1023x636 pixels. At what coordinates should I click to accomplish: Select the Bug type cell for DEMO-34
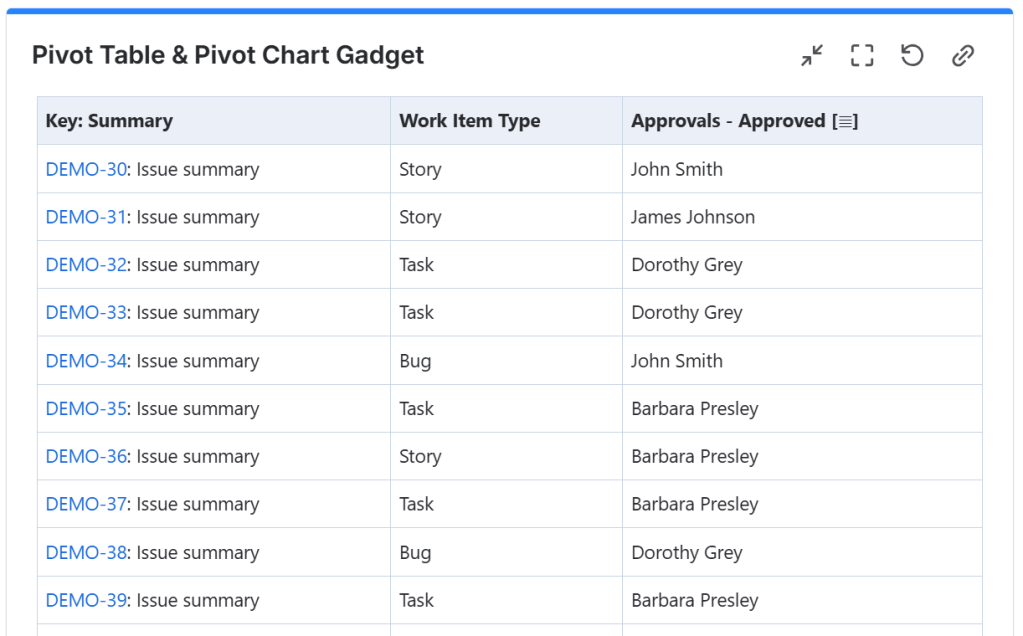pos(415,361)
